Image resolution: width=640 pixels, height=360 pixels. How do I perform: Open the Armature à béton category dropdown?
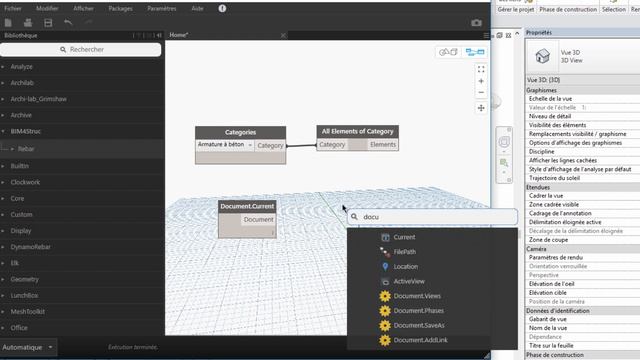point(225,145)
